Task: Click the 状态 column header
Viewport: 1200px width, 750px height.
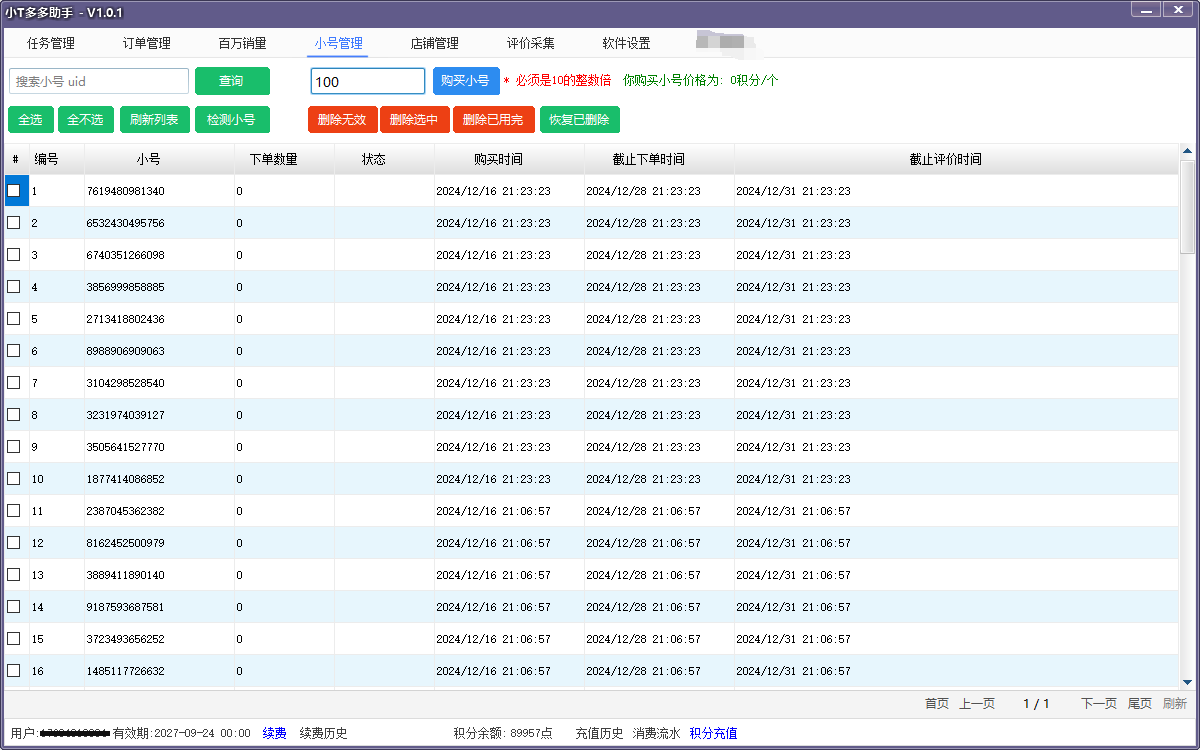Action: pyautogui.click(x=374, y=159)
